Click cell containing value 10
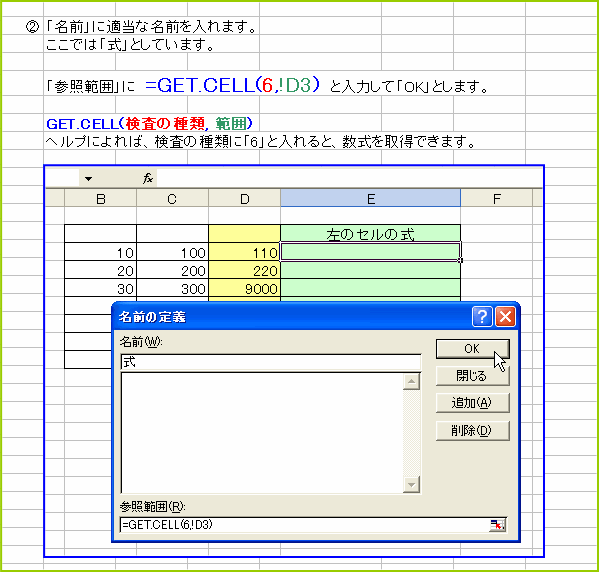Image resolution: width=599 pixels, height=572 pixels. click(x=100, y=252)
